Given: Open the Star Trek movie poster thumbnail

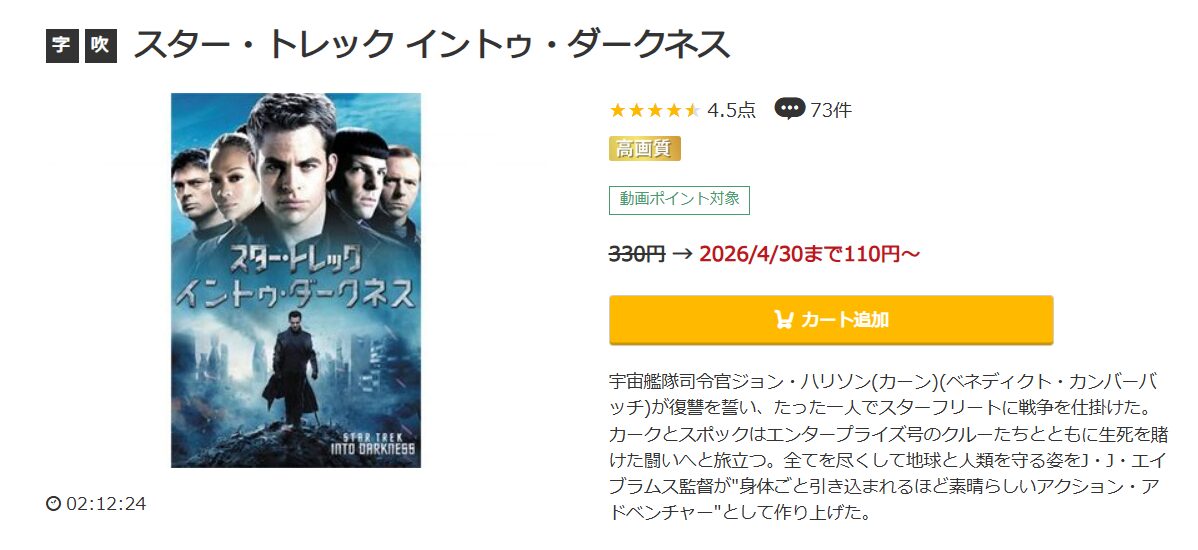Looking at the screenshot, I should point(296,280).
